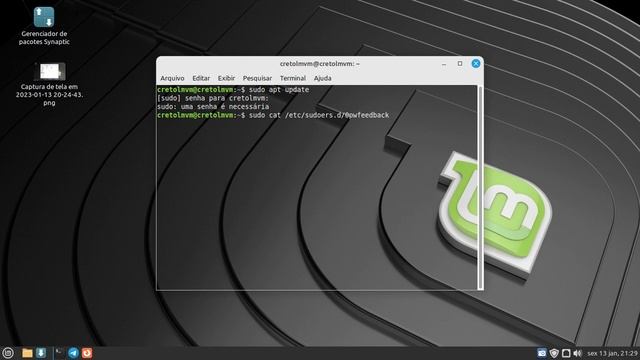The image size is (640, 360).
Task: Select the Captura de tela PNG file
Action: coord(49,84)
